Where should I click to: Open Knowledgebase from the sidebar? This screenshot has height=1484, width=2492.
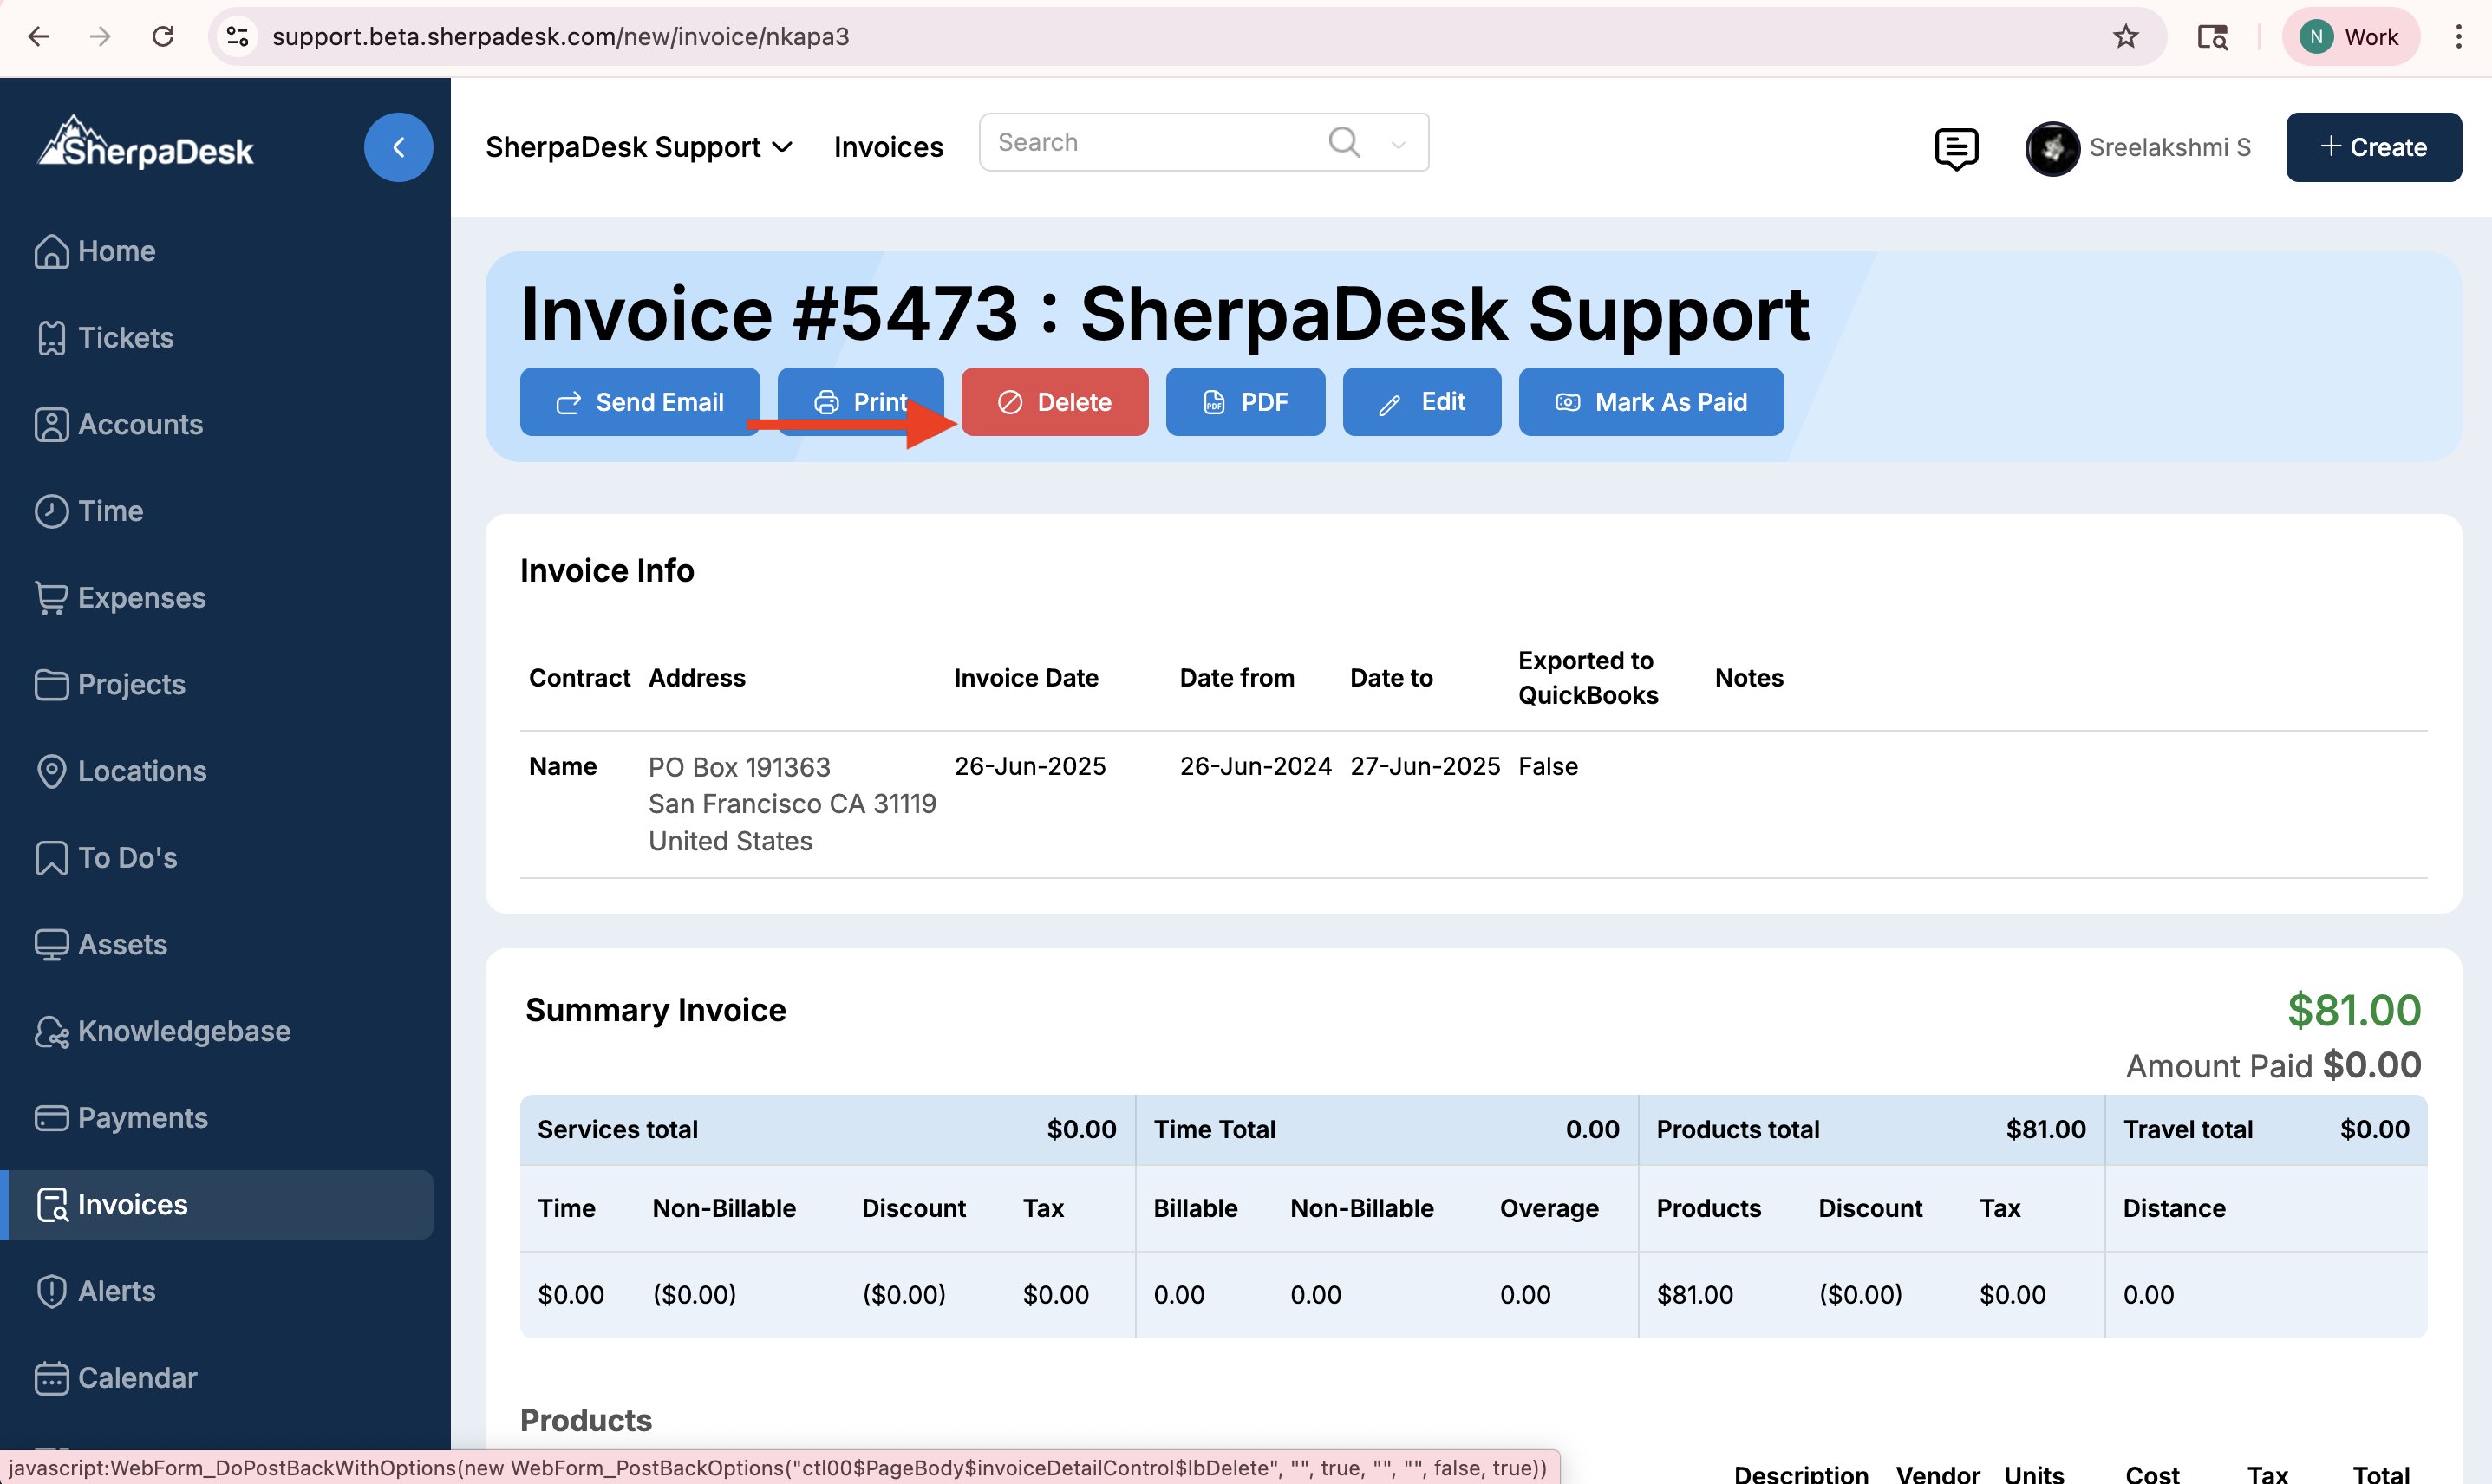[184, 1031]
